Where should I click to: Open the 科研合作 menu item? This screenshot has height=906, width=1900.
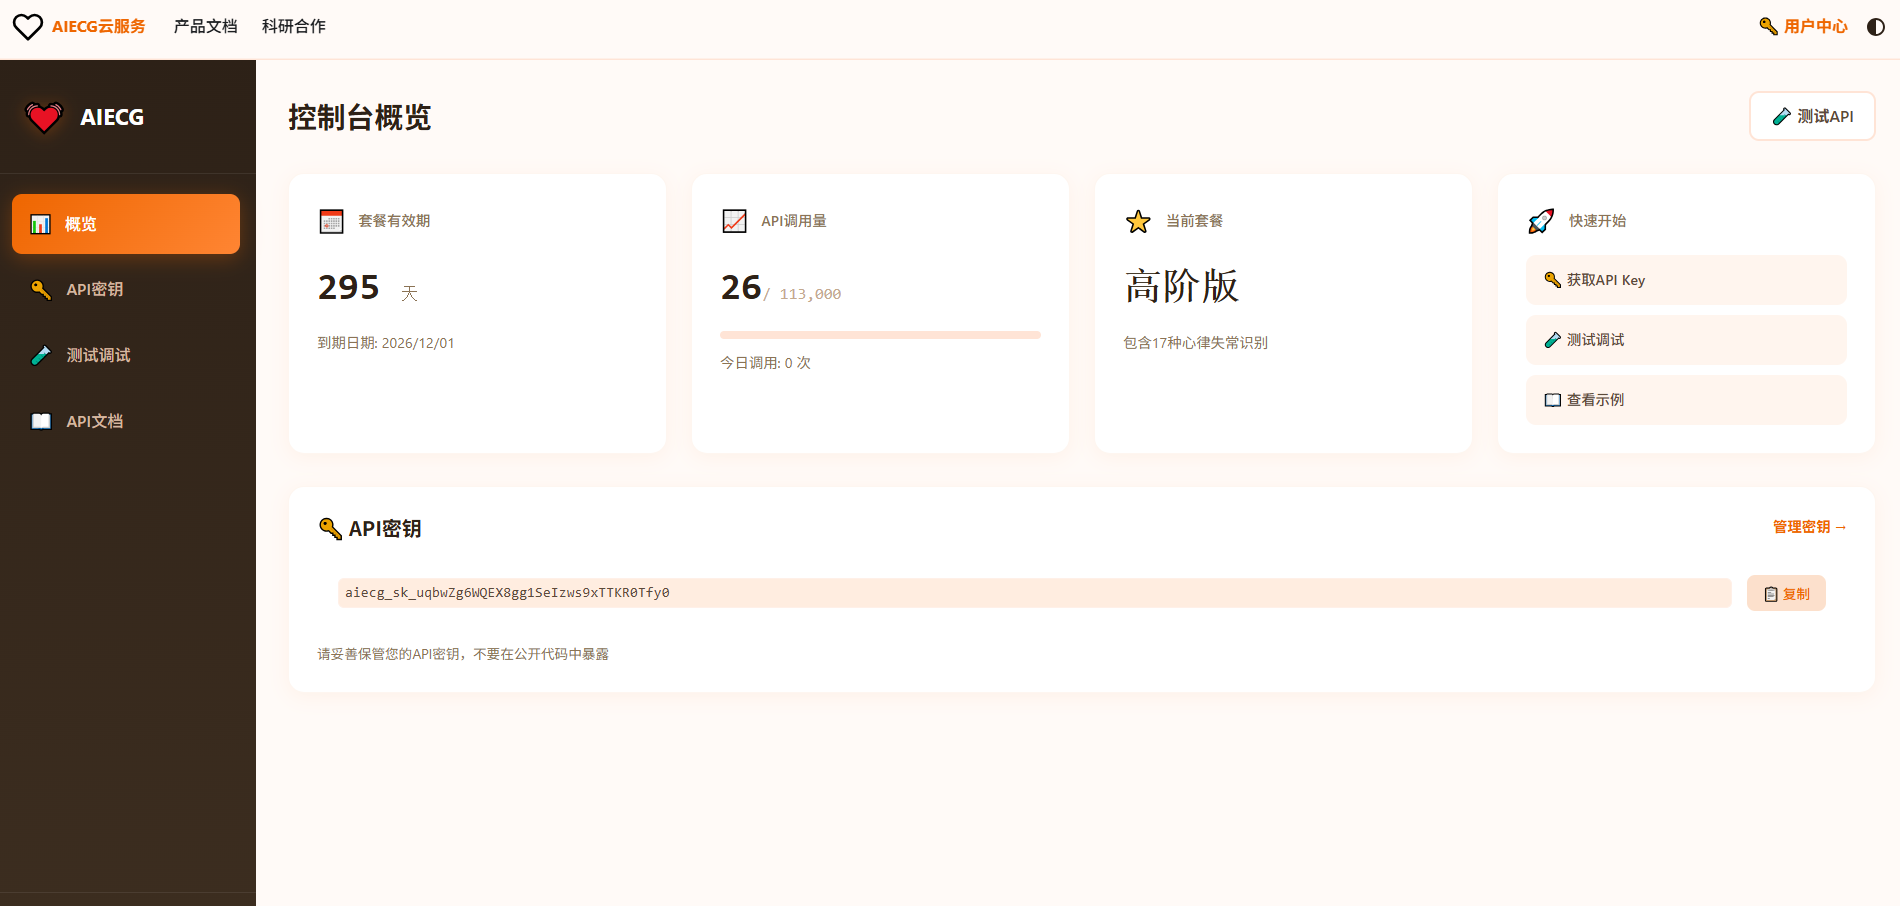pos(292,27)
